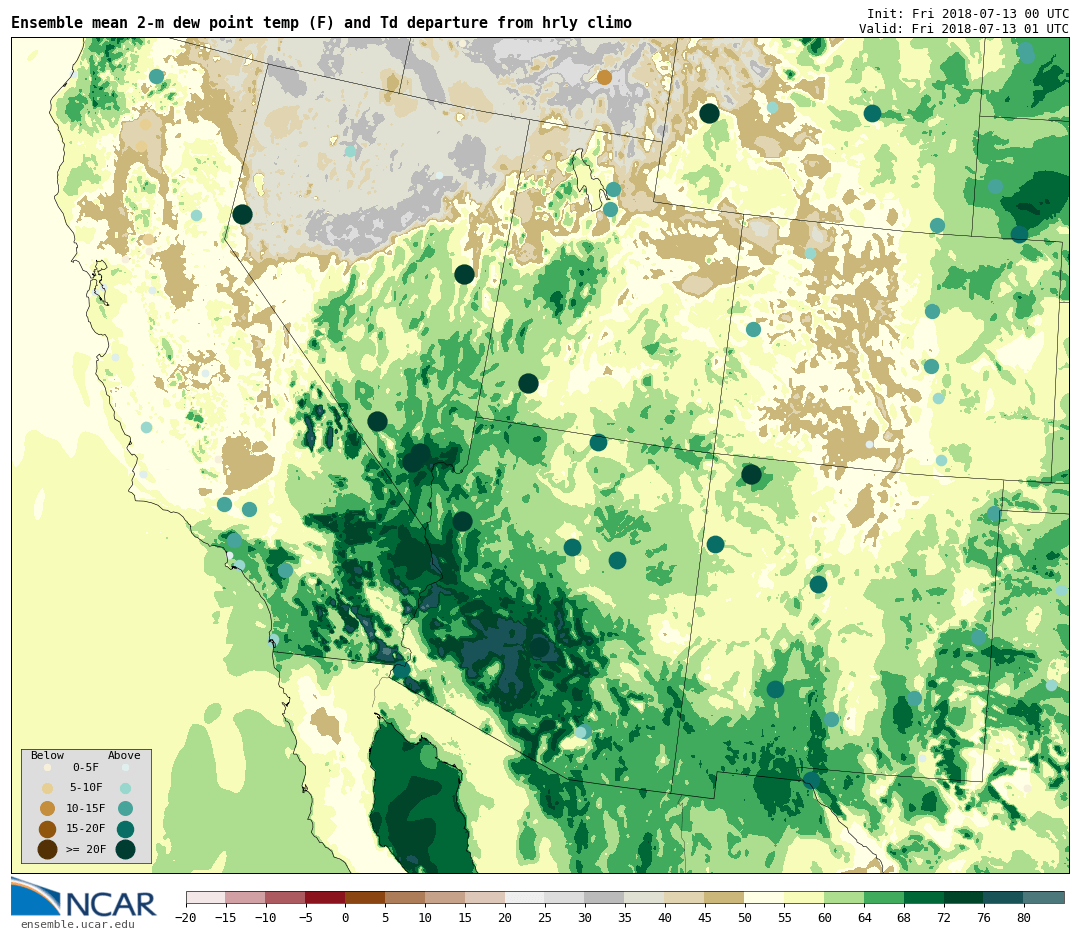Click the Below 15-20F brown legend circle

coord(47,829)
